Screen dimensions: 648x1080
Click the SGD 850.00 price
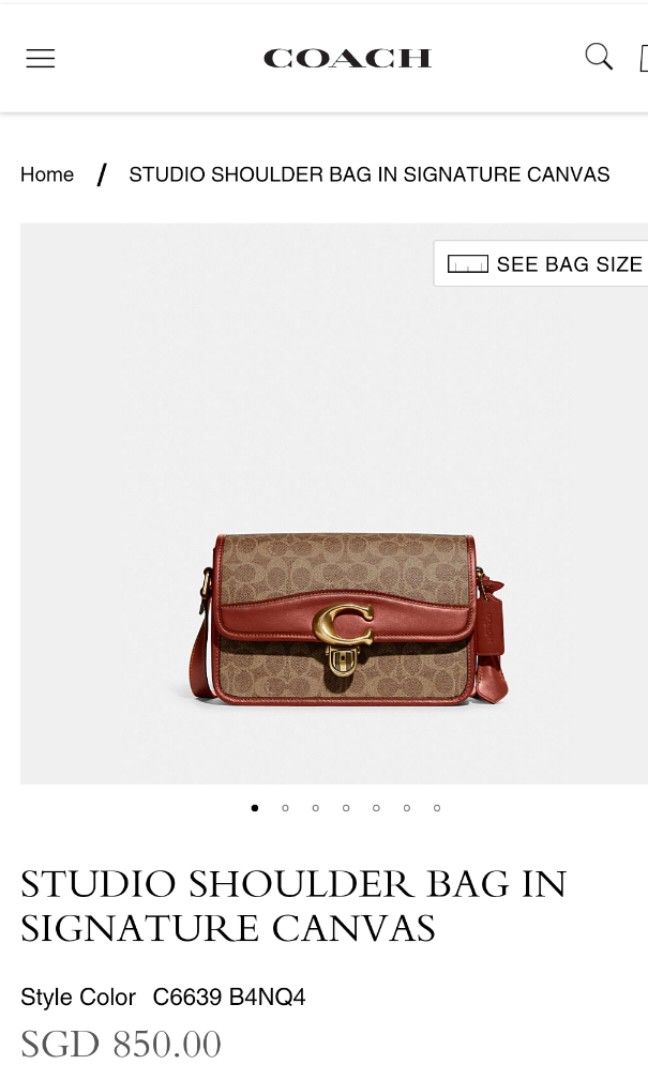121,1043
